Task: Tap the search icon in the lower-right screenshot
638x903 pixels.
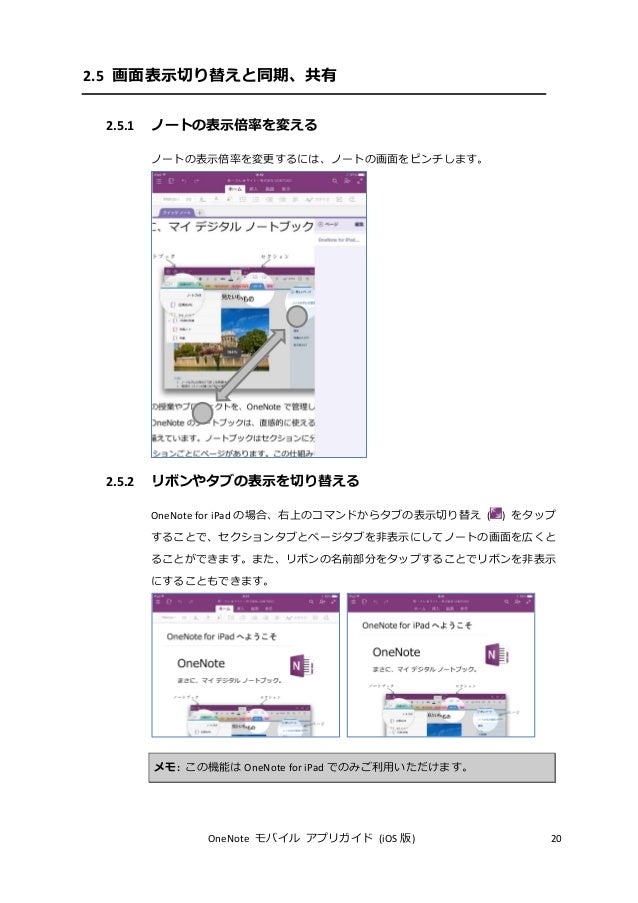Action: click(x=507, y=601)
